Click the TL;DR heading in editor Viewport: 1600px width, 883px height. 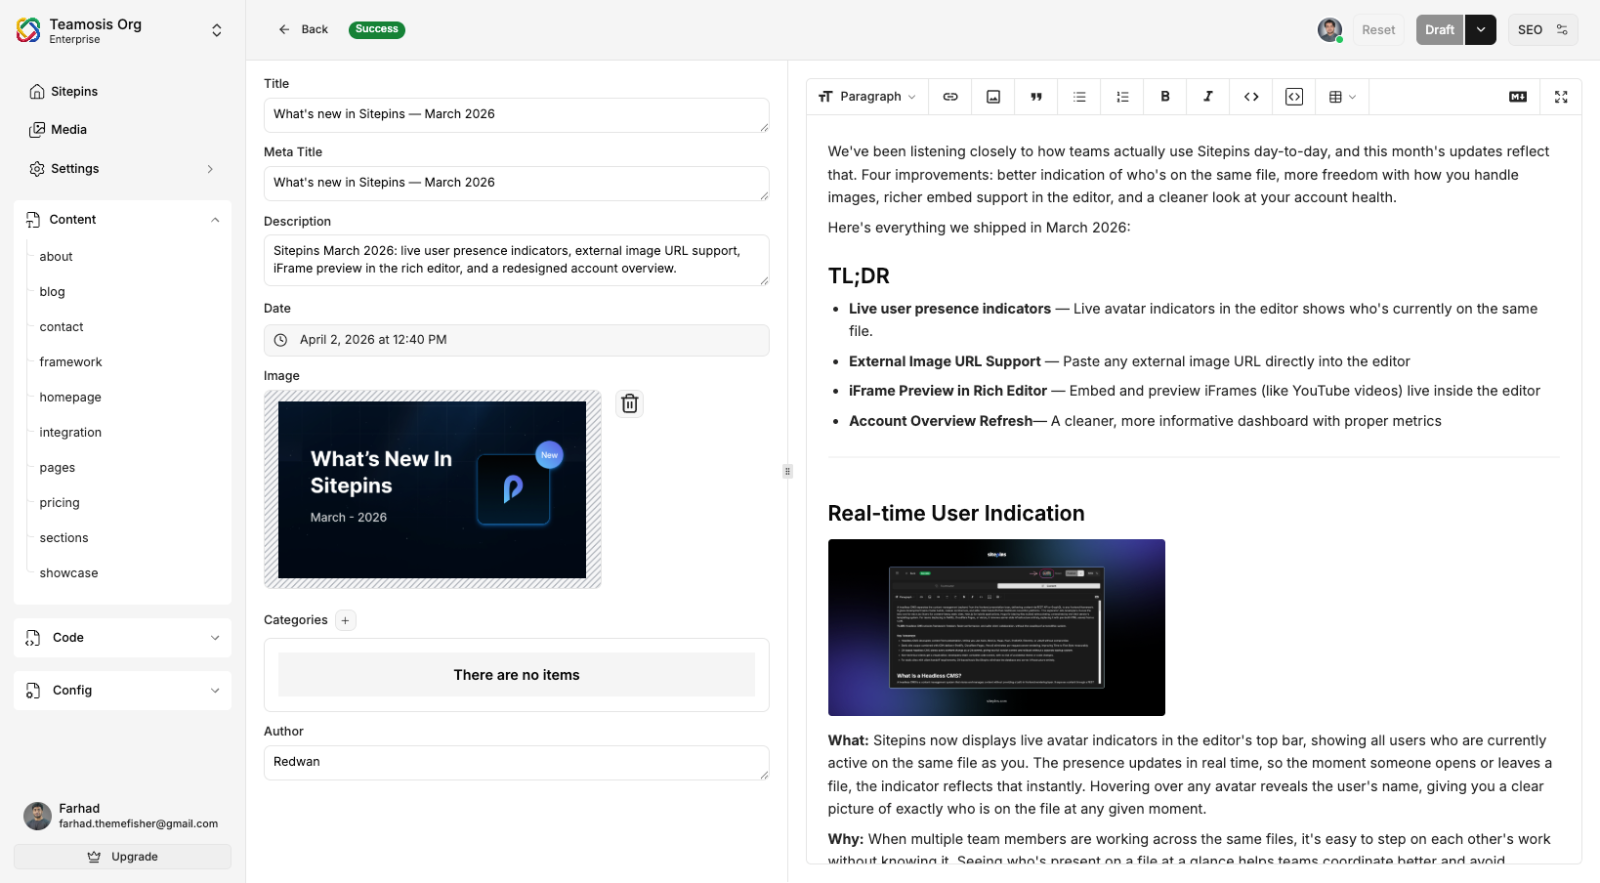tap(858, 276)
